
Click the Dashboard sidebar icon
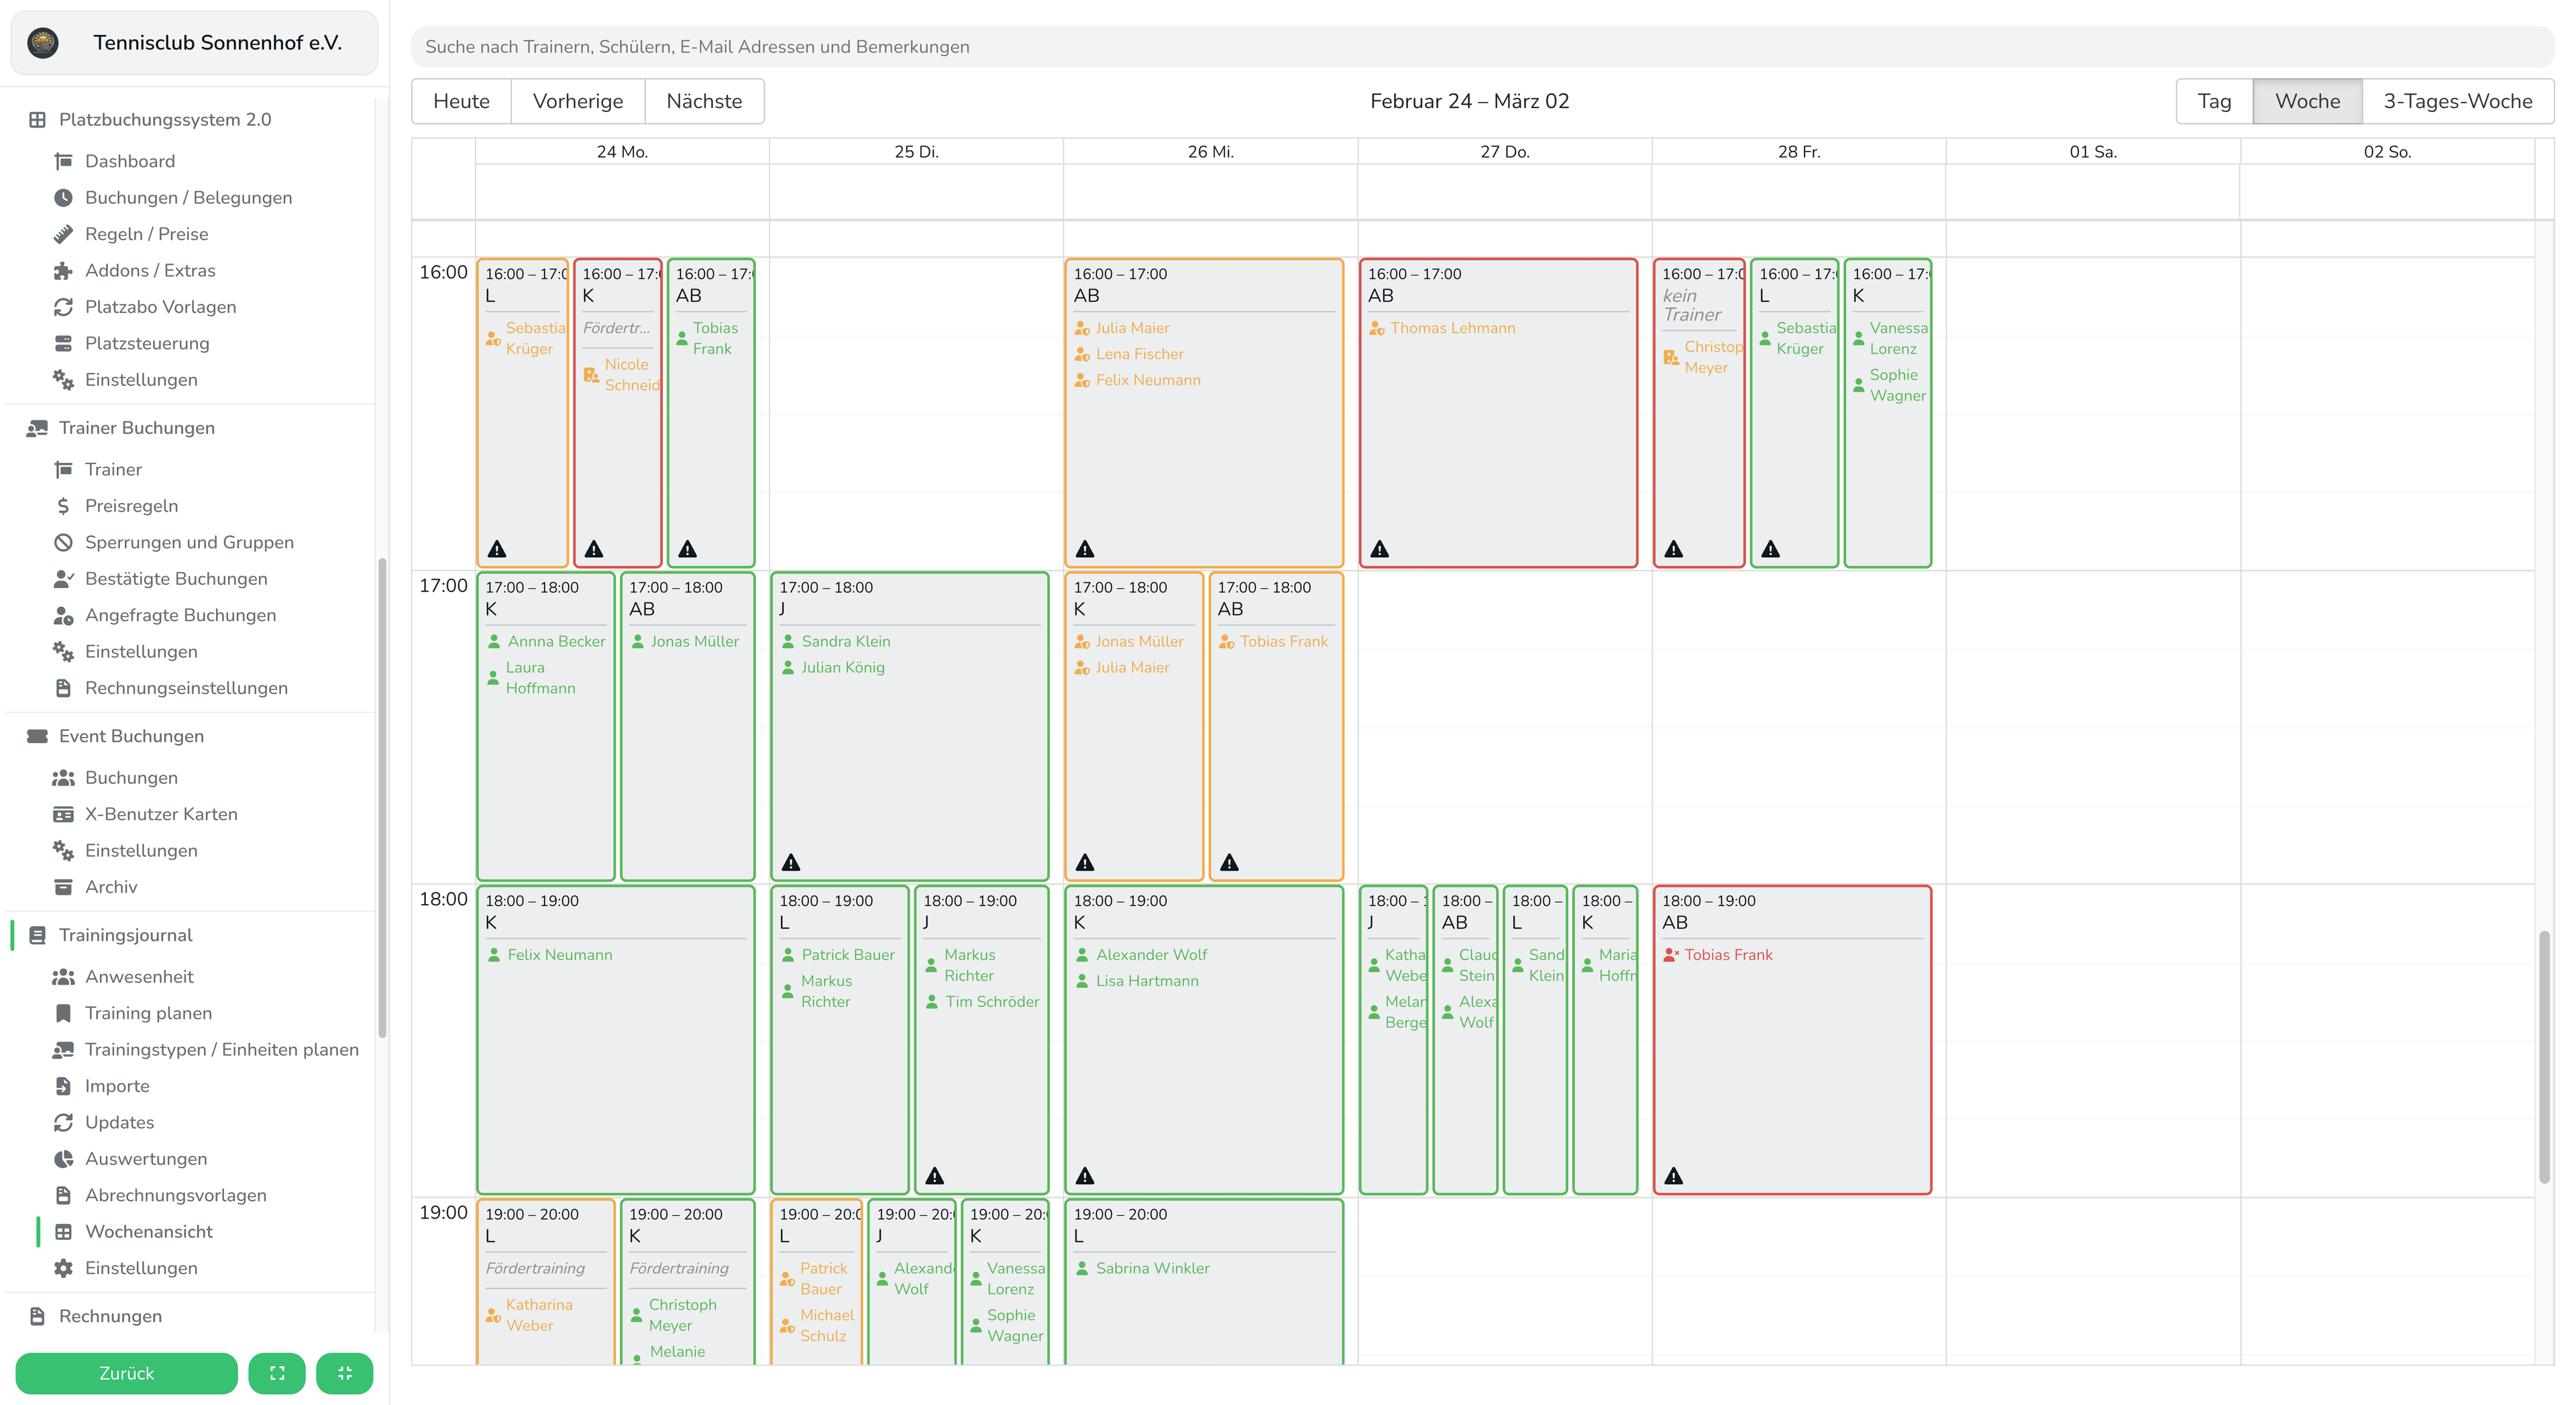(63, 161)
